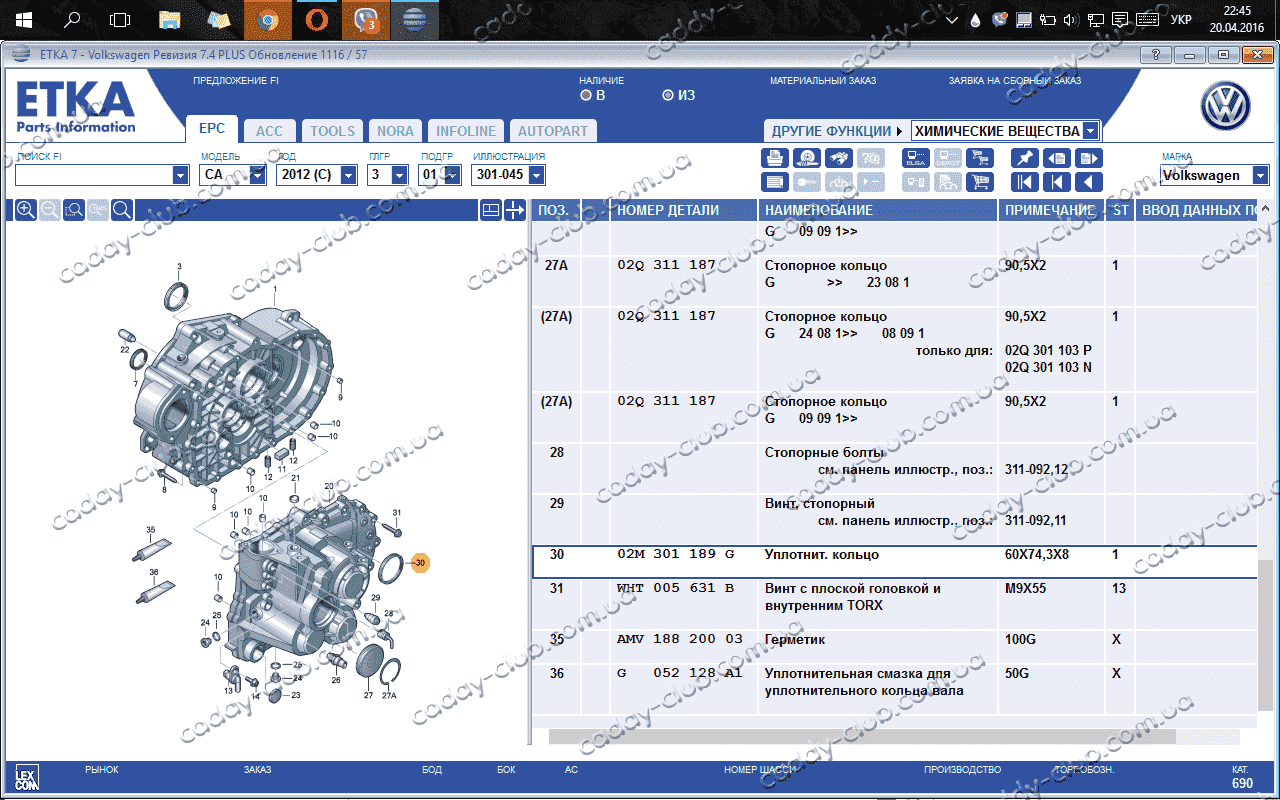Viewport: 1280px width, 800px height.
Task: Switch to the AUTOPART tab
Action: [553, 131]
